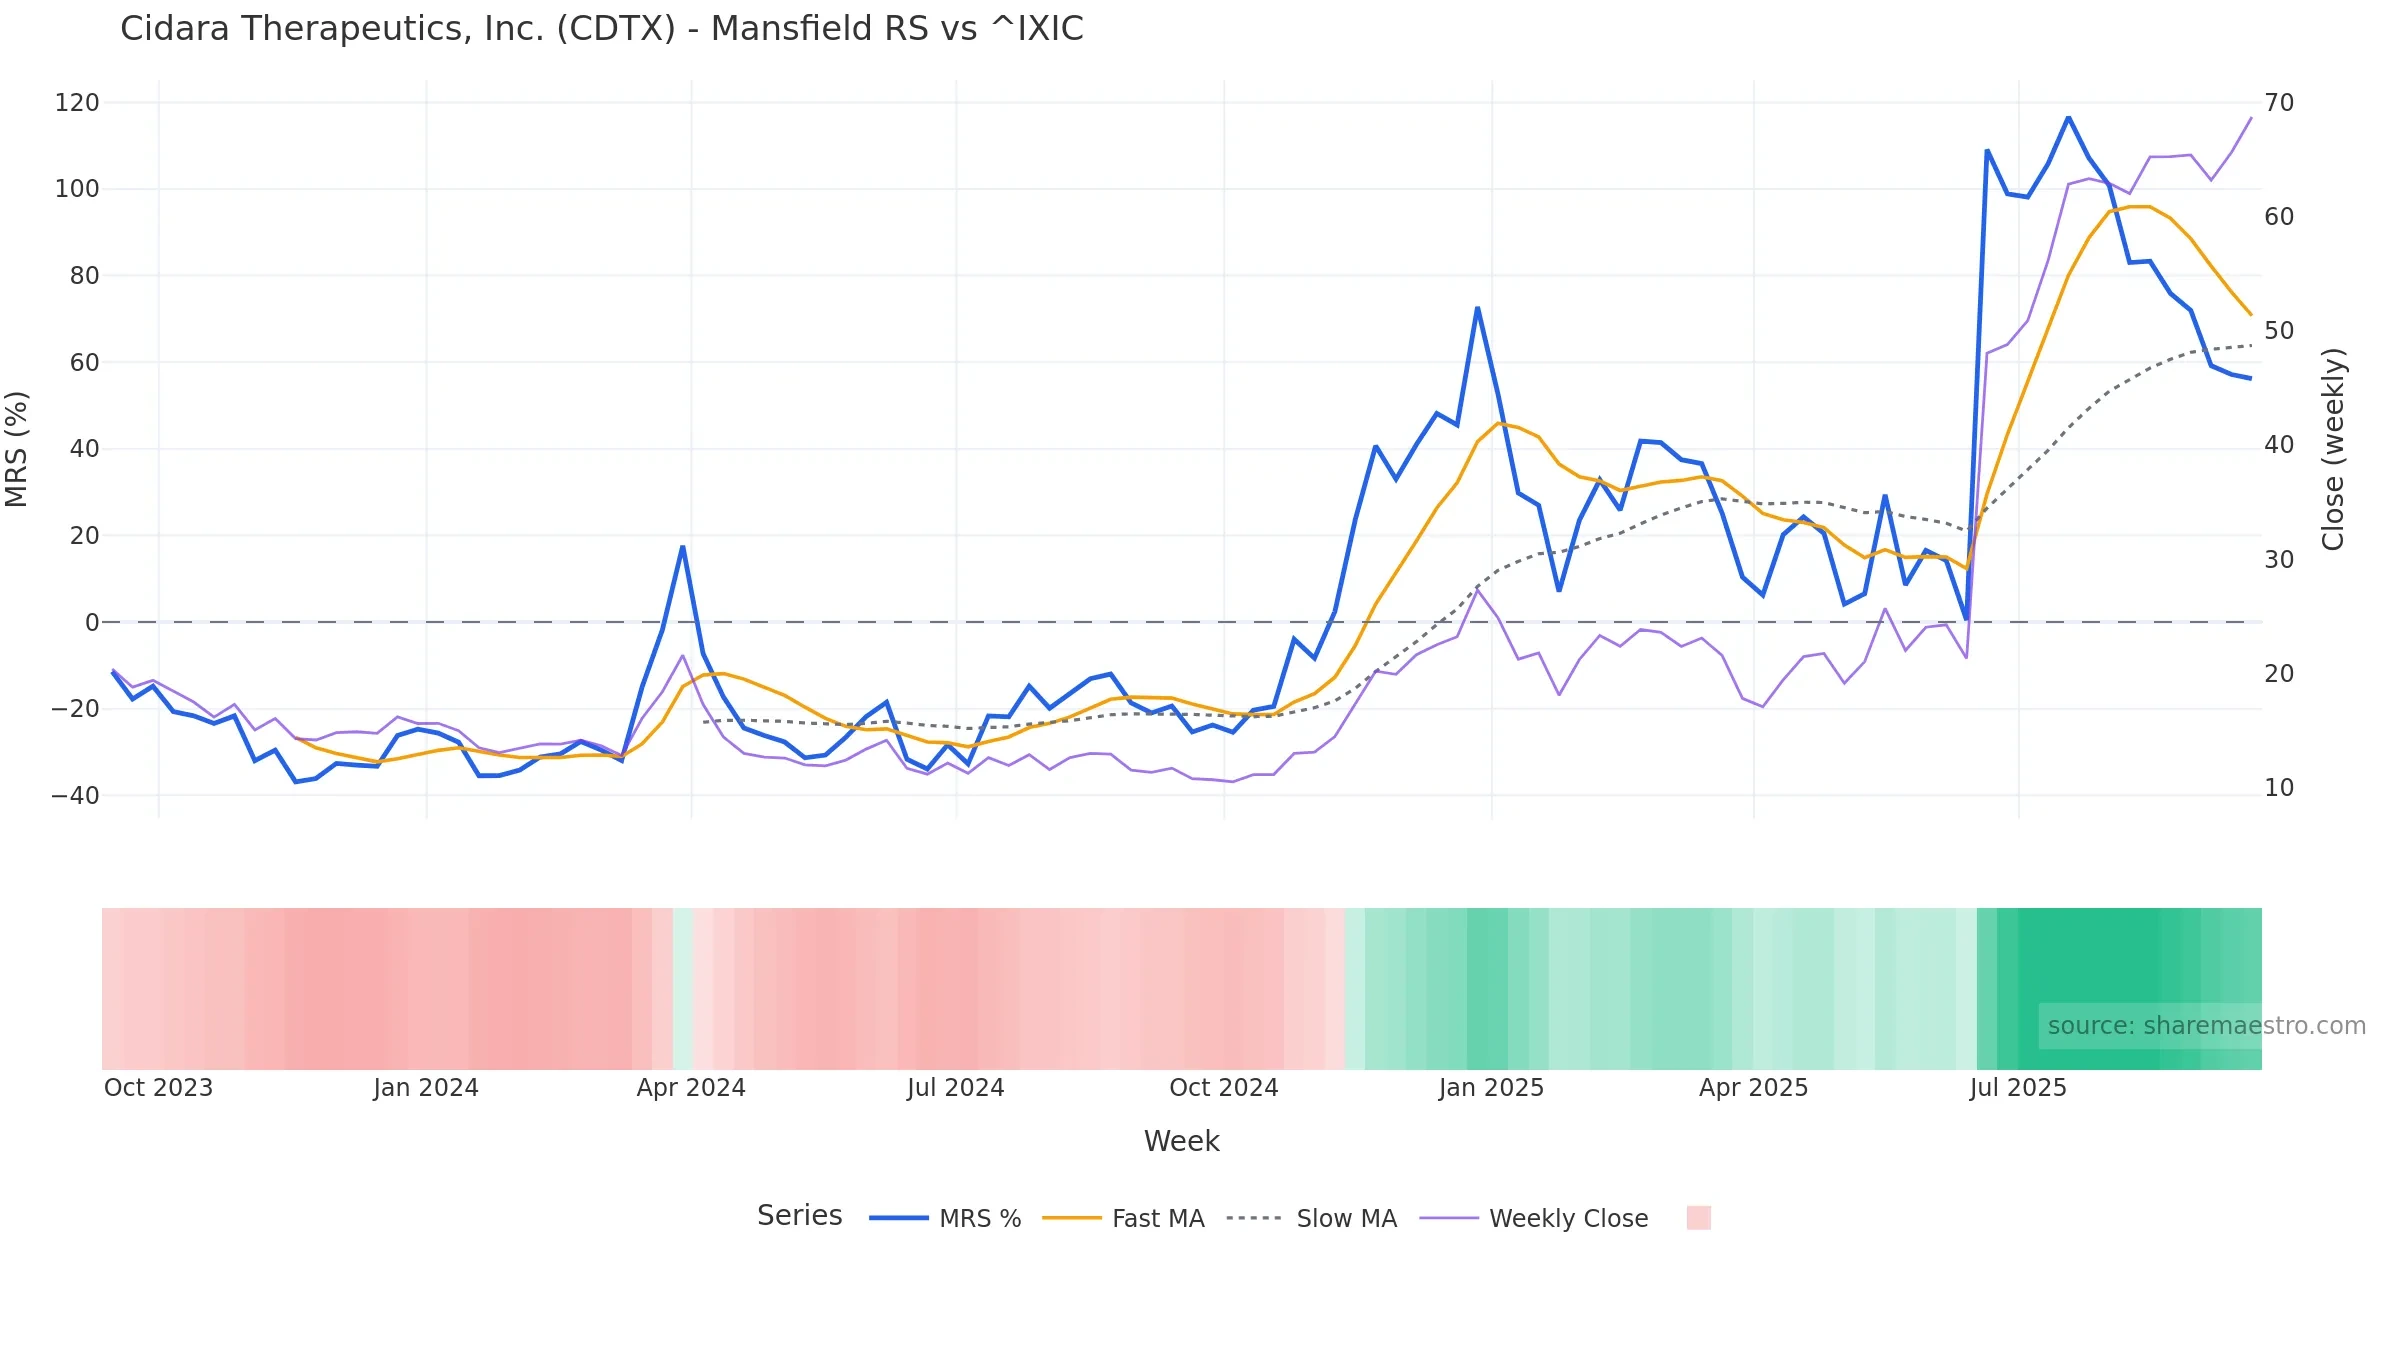This screenshot has width=2400, height=1350.
Task: Click the 0 tick on MRS axis
Action: pos(92,622)
